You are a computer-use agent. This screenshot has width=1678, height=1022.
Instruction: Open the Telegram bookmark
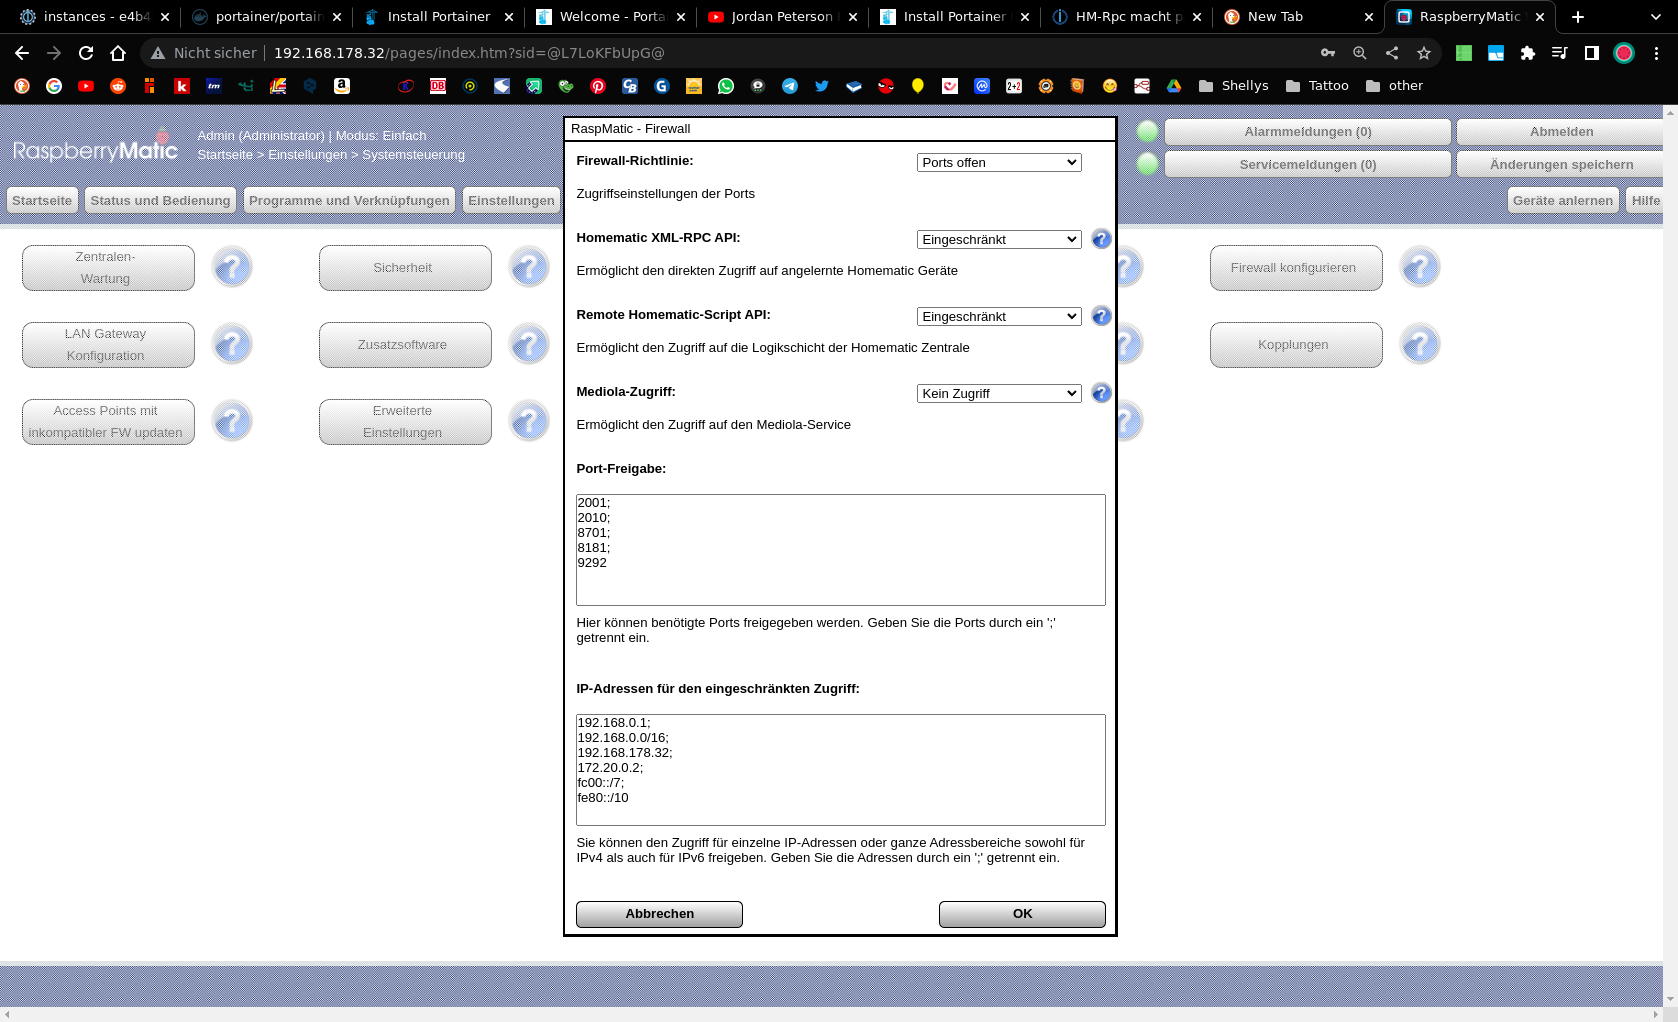pos(790,86)
